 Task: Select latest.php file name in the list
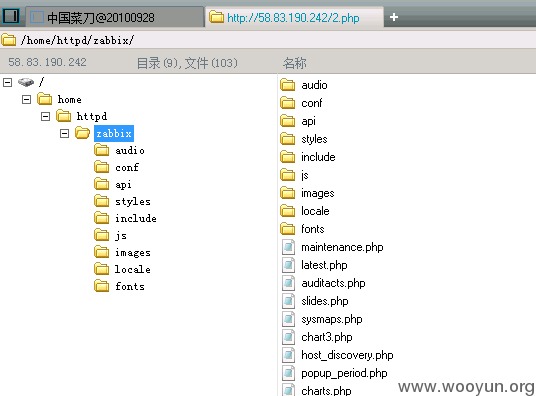point(324,265)
